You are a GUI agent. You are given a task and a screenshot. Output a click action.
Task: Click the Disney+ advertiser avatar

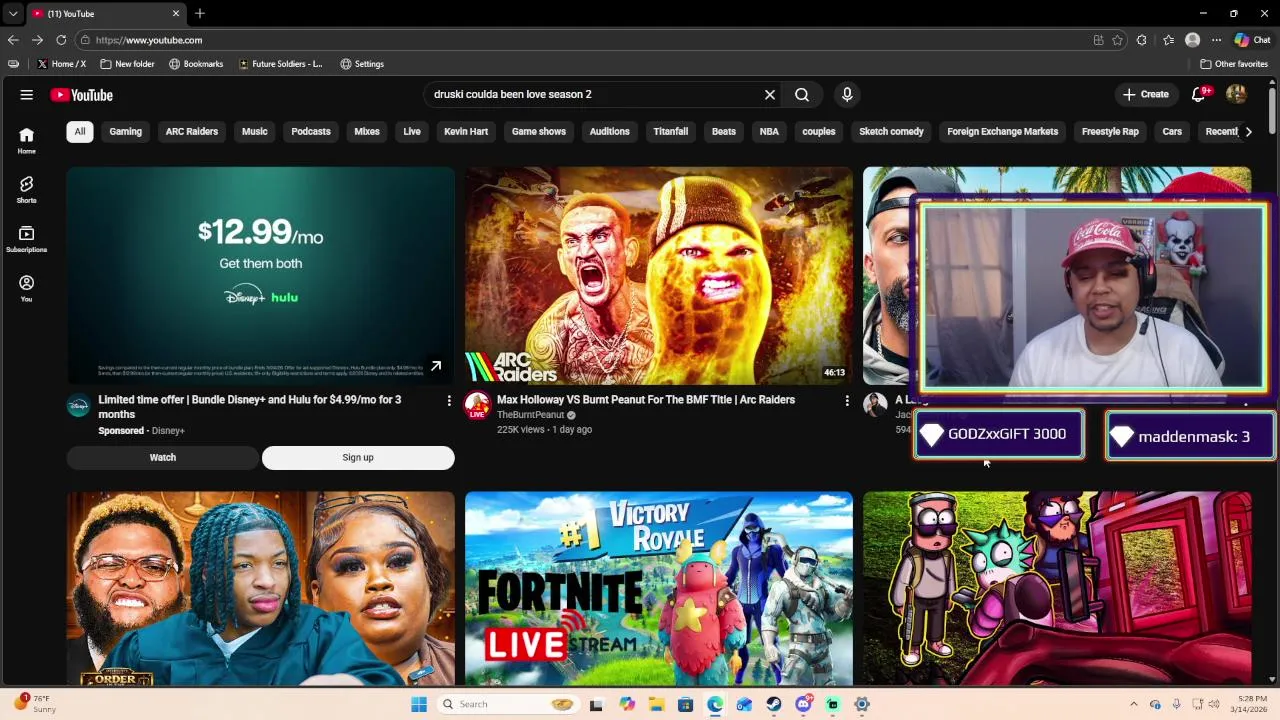tap(79, 405)
